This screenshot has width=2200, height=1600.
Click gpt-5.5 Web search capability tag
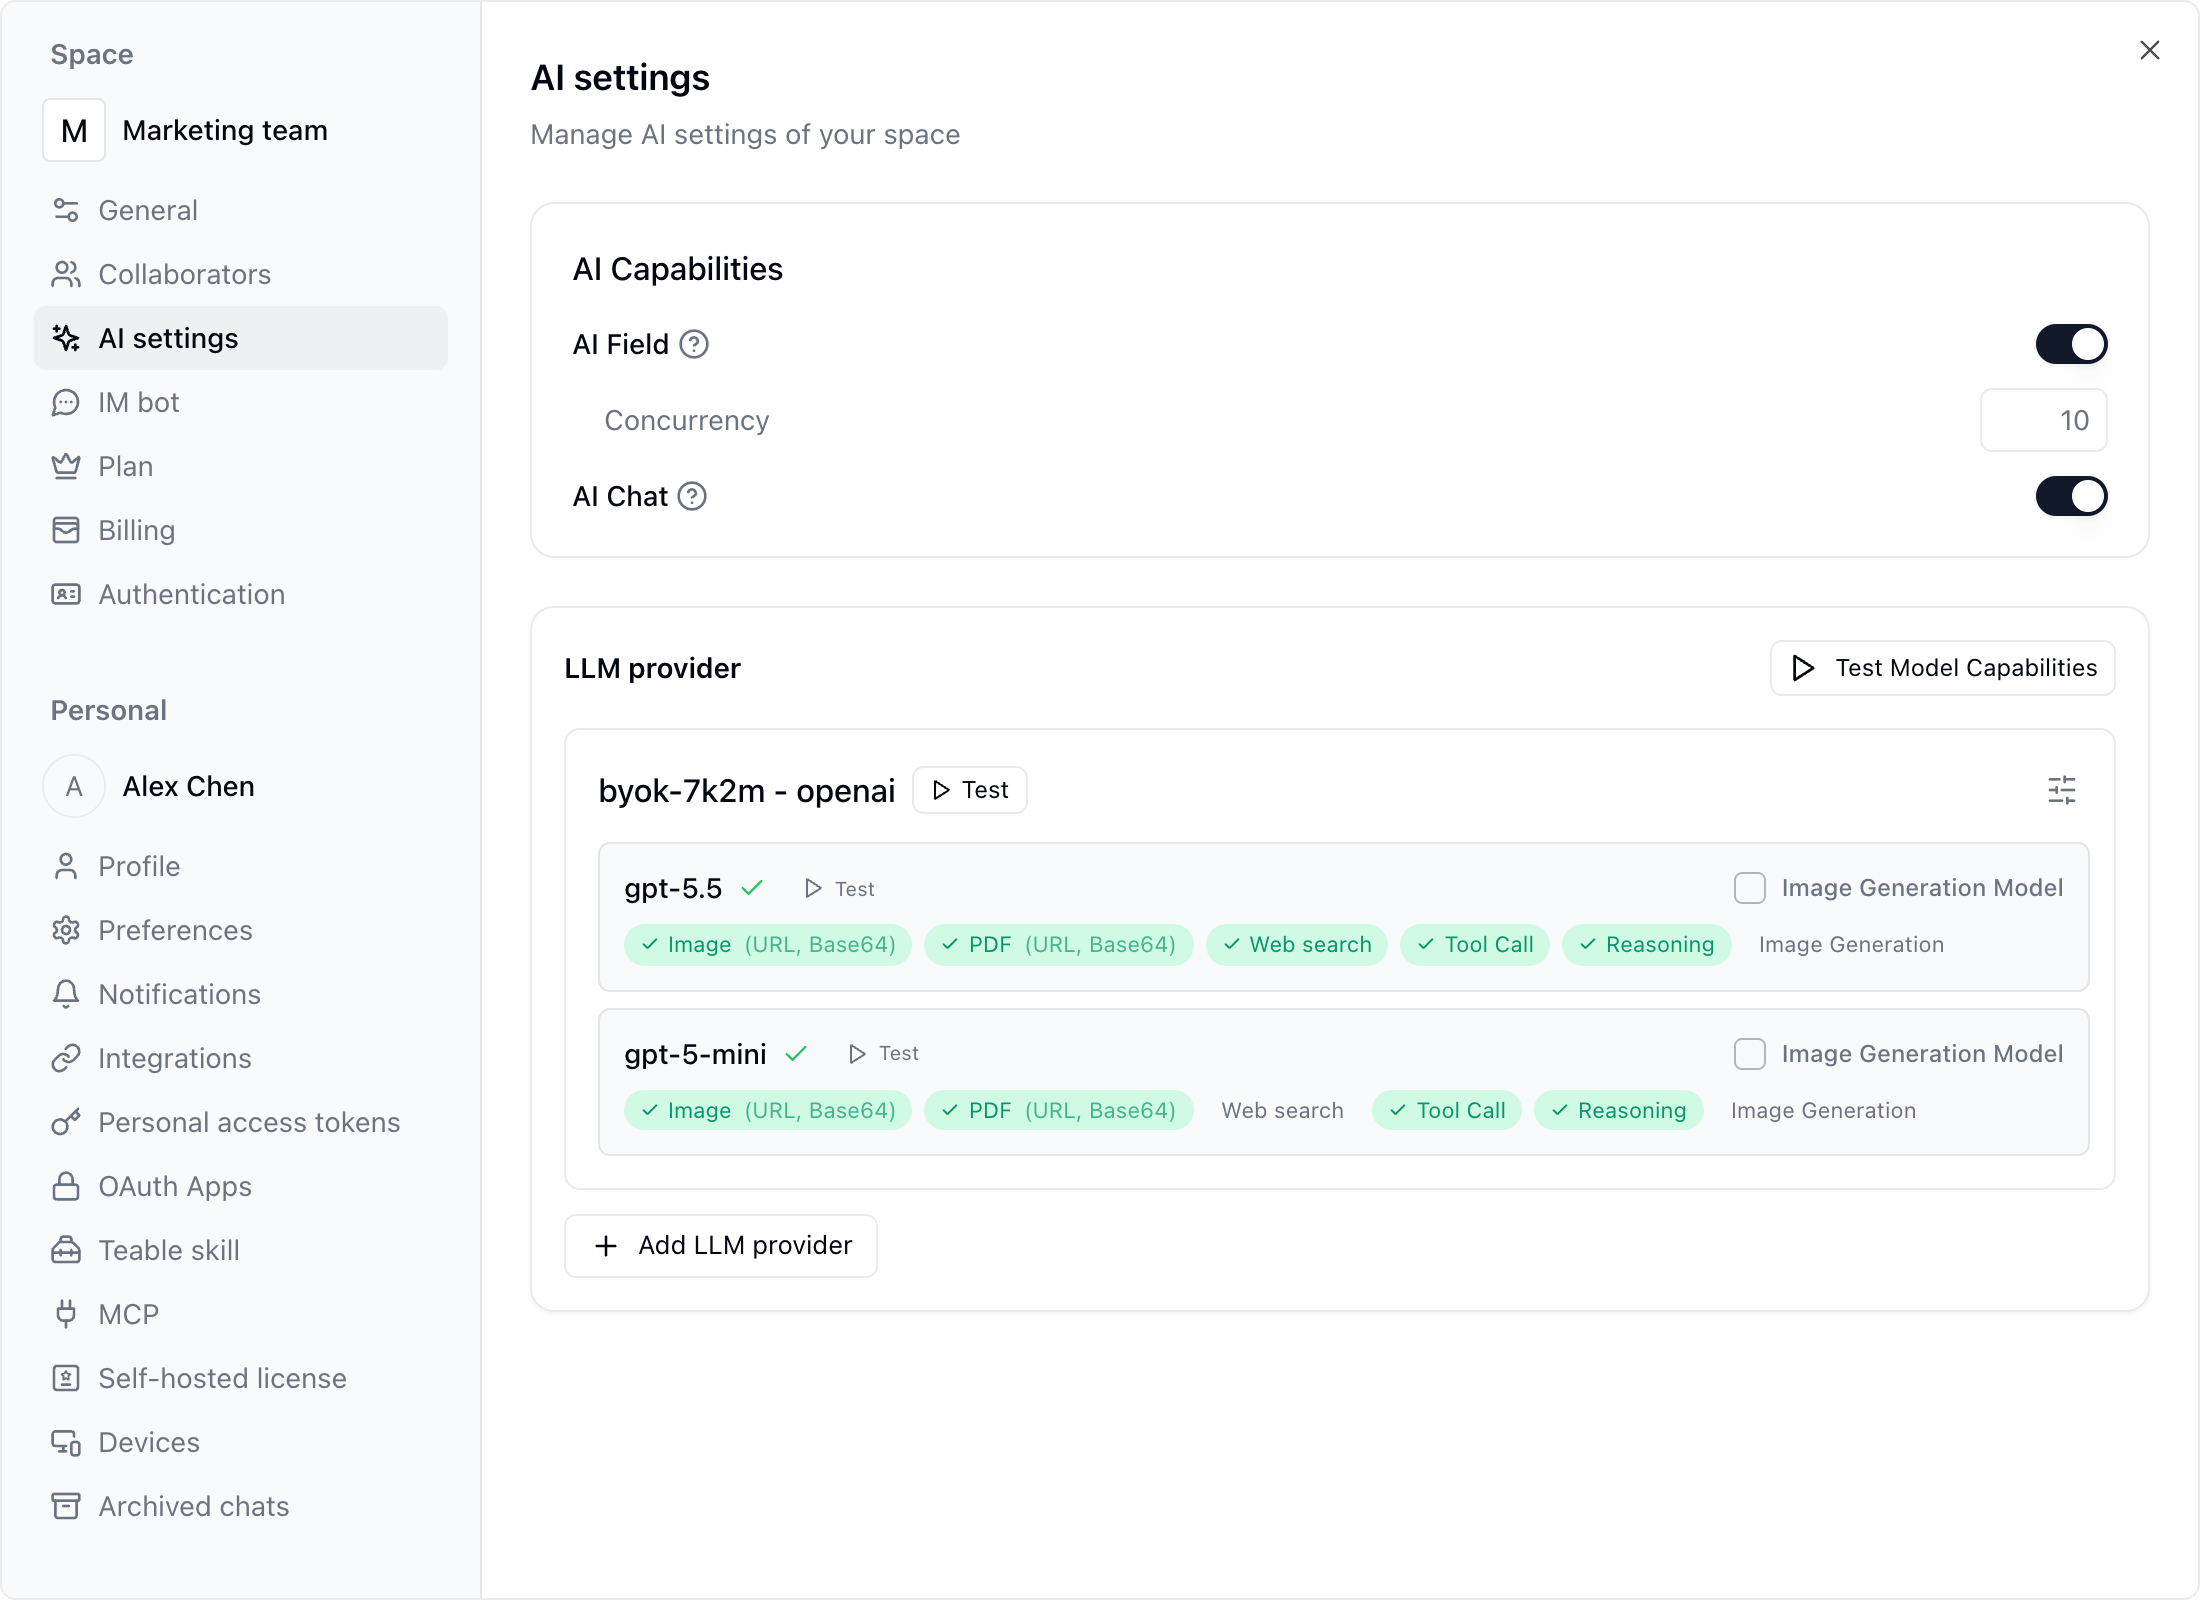click(1296, 945)
